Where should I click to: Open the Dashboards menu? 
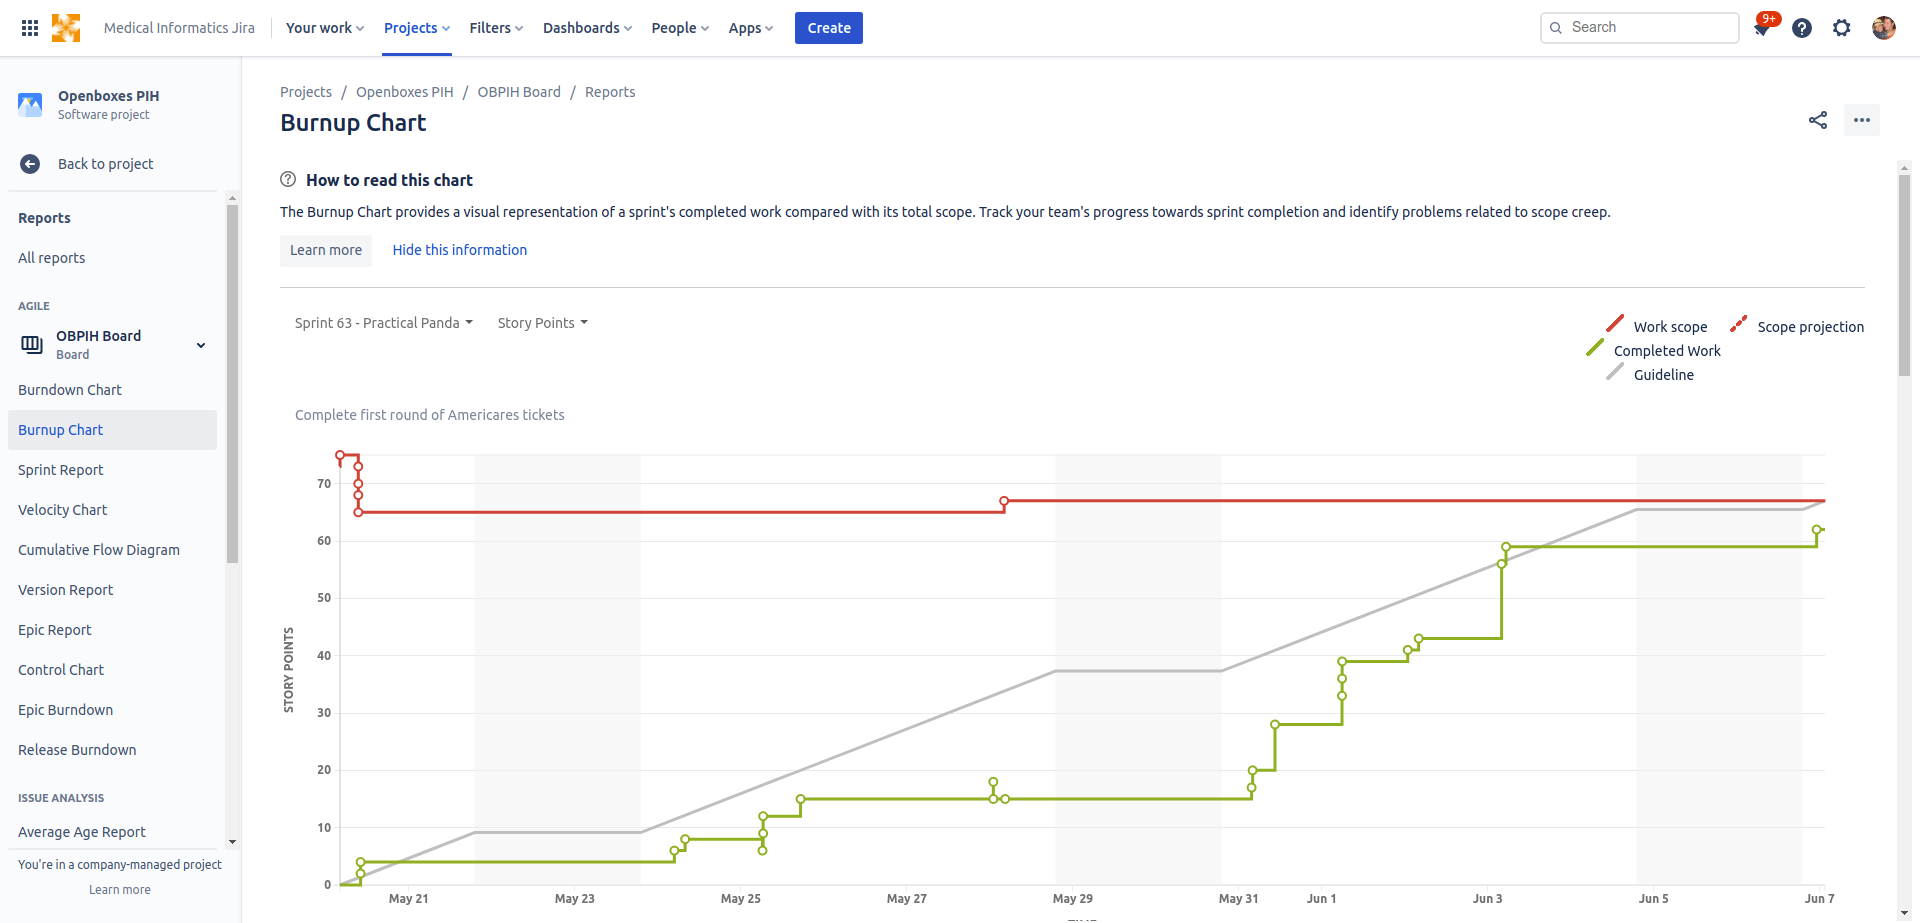587,28
